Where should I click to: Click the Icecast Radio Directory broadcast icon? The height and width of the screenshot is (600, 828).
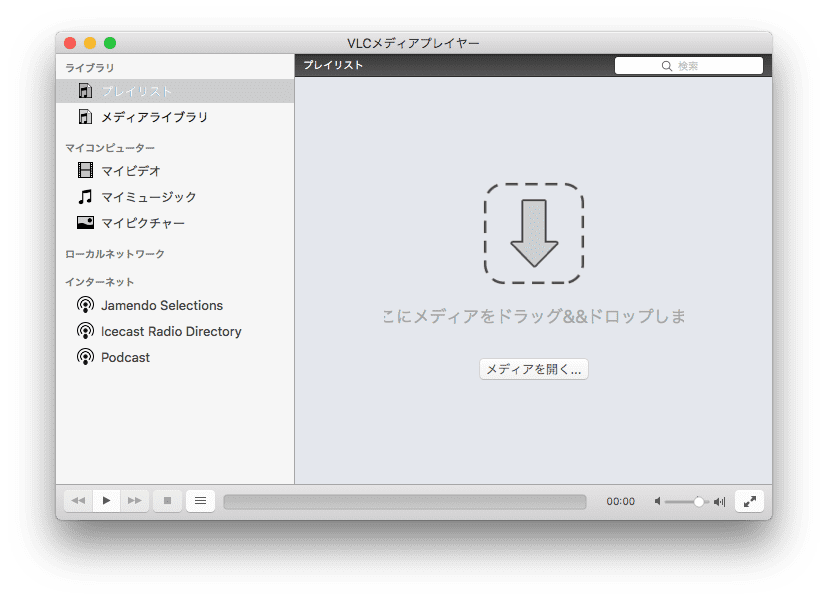click(85, 331)
